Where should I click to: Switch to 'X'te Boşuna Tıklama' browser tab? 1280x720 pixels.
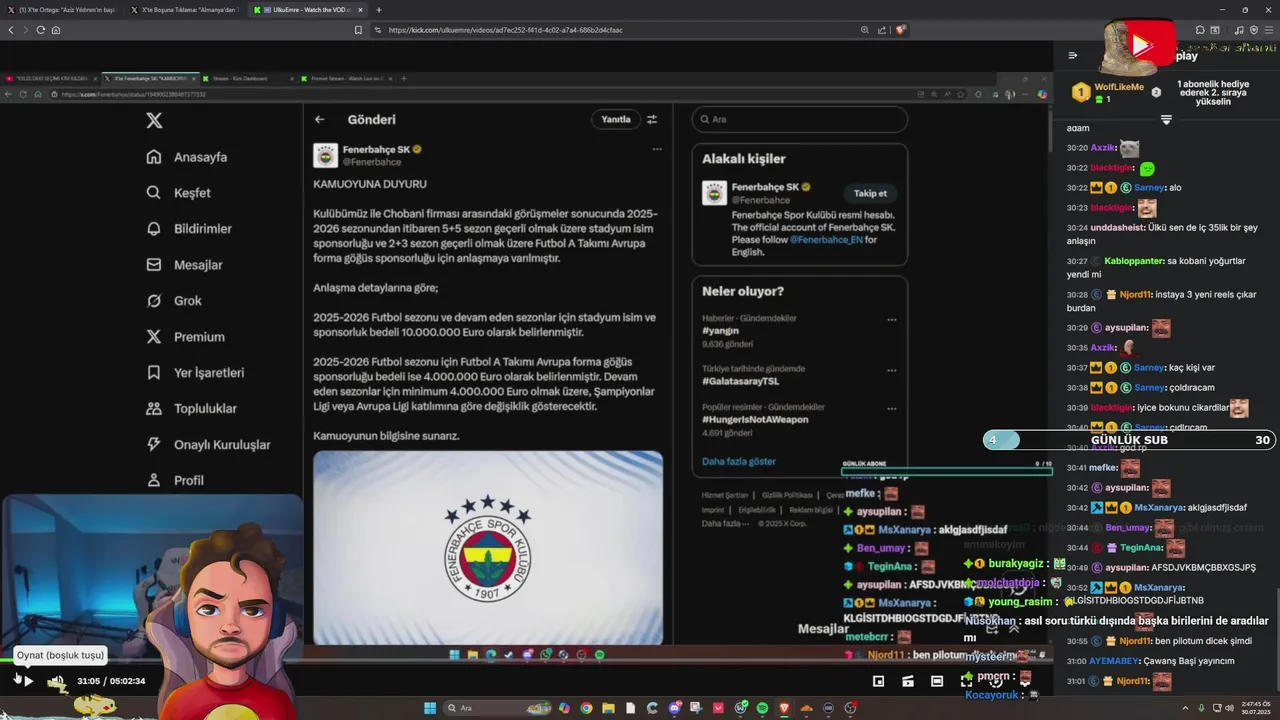coord(185,10)
